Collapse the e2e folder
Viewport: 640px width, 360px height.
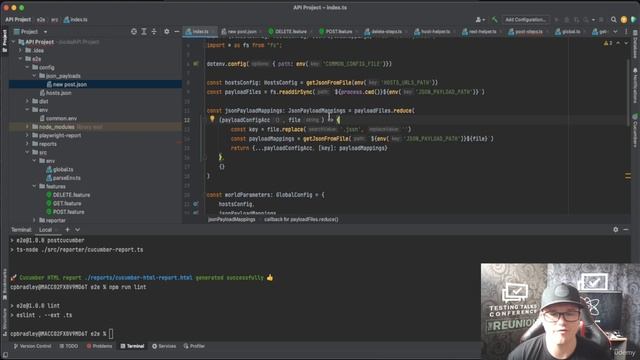coord(20,59)
